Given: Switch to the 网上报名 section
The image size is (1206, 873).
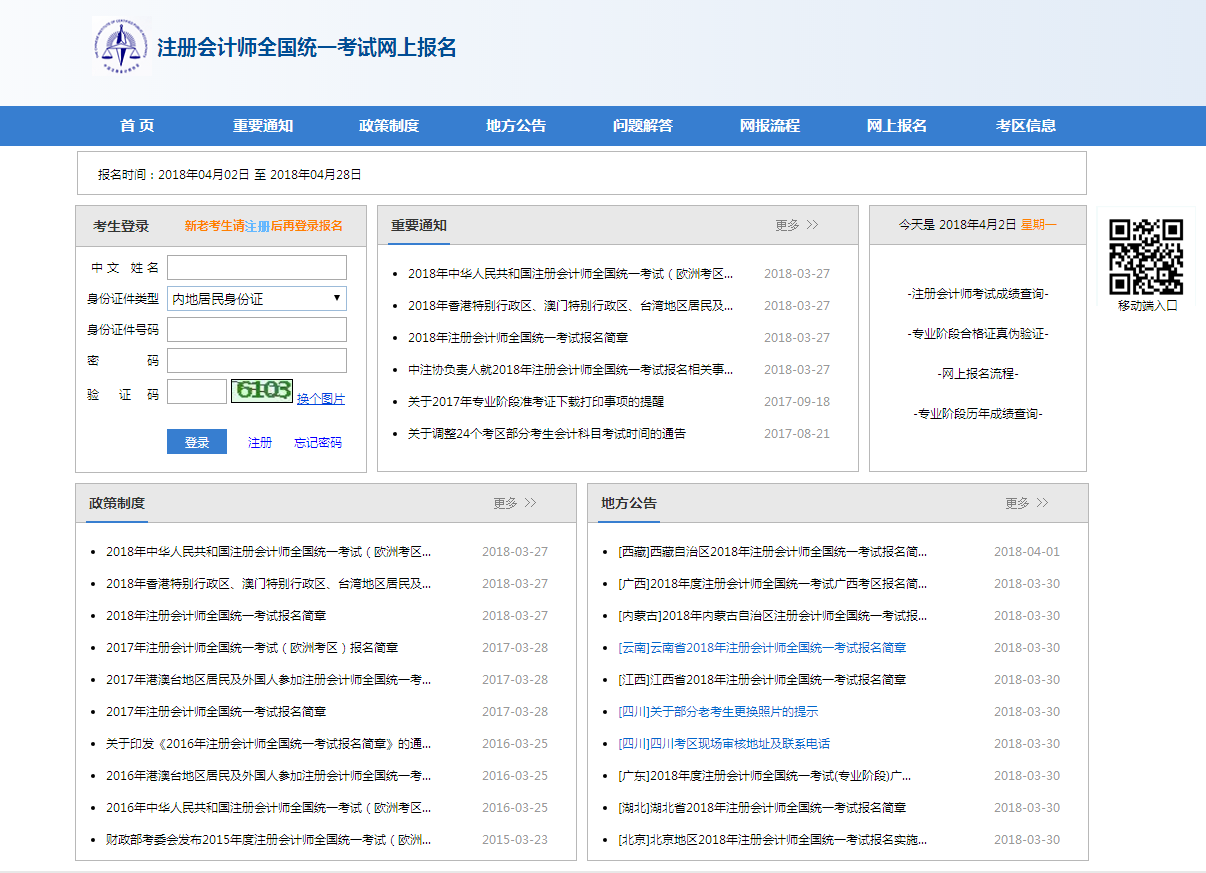Looking at the screenshot, I should [x=897, y=125].
